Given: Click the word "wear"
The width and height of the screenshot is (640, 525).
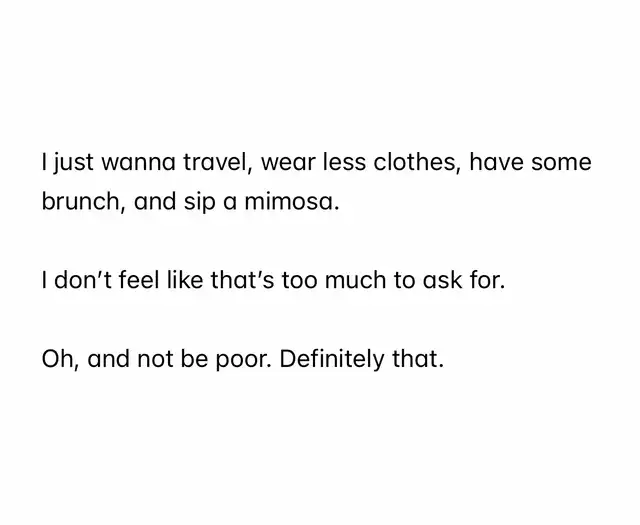Looking at the screenshot, I should click(x=288, y=162).
